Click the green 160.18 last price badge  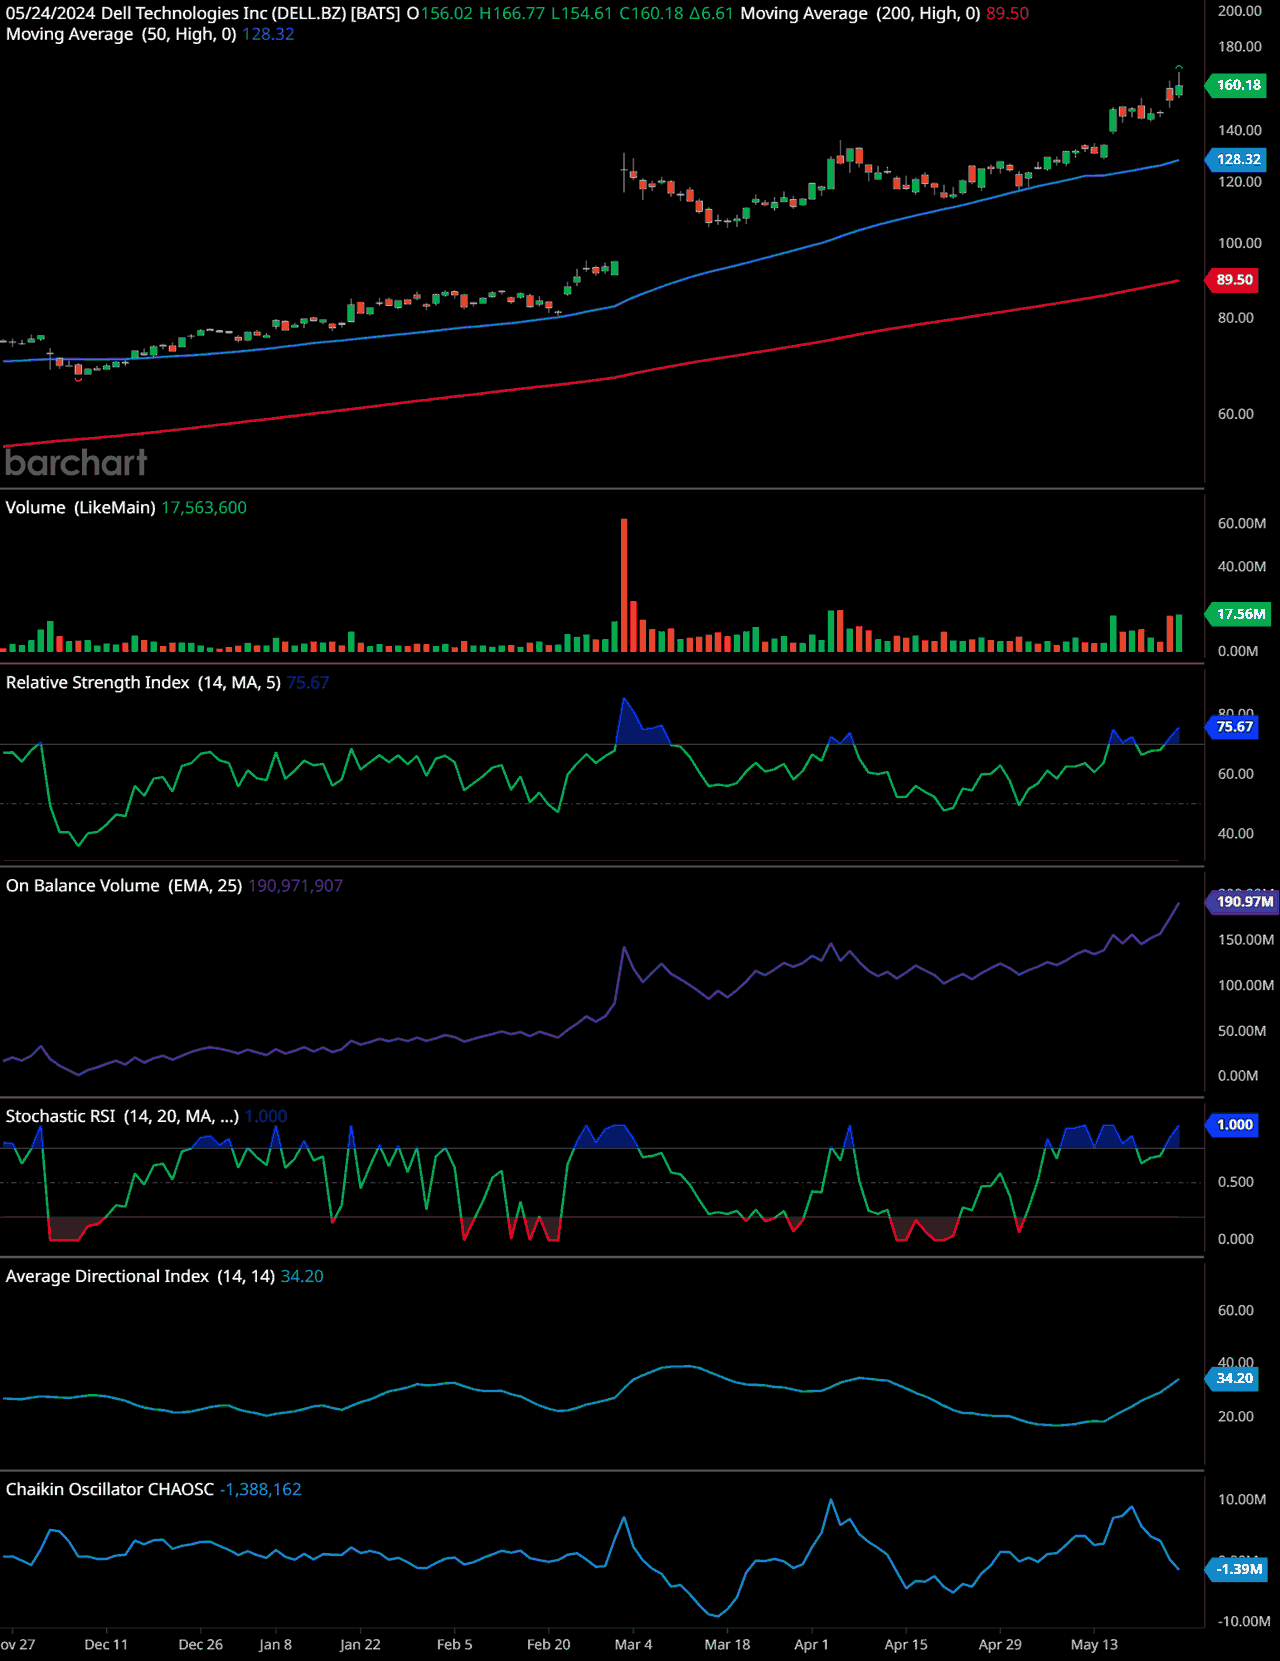coord(1238,85)
